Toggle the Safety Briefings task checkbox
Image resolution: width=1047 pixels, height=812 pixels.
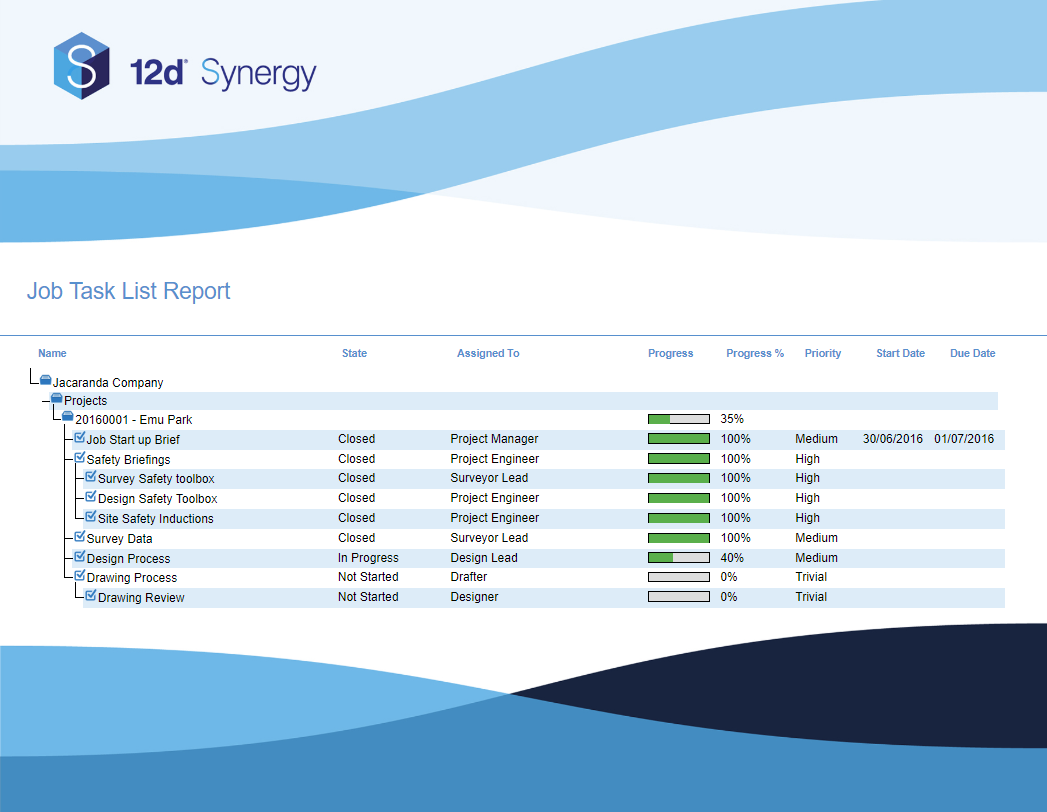pyautogui.click(x=80, y=458)
